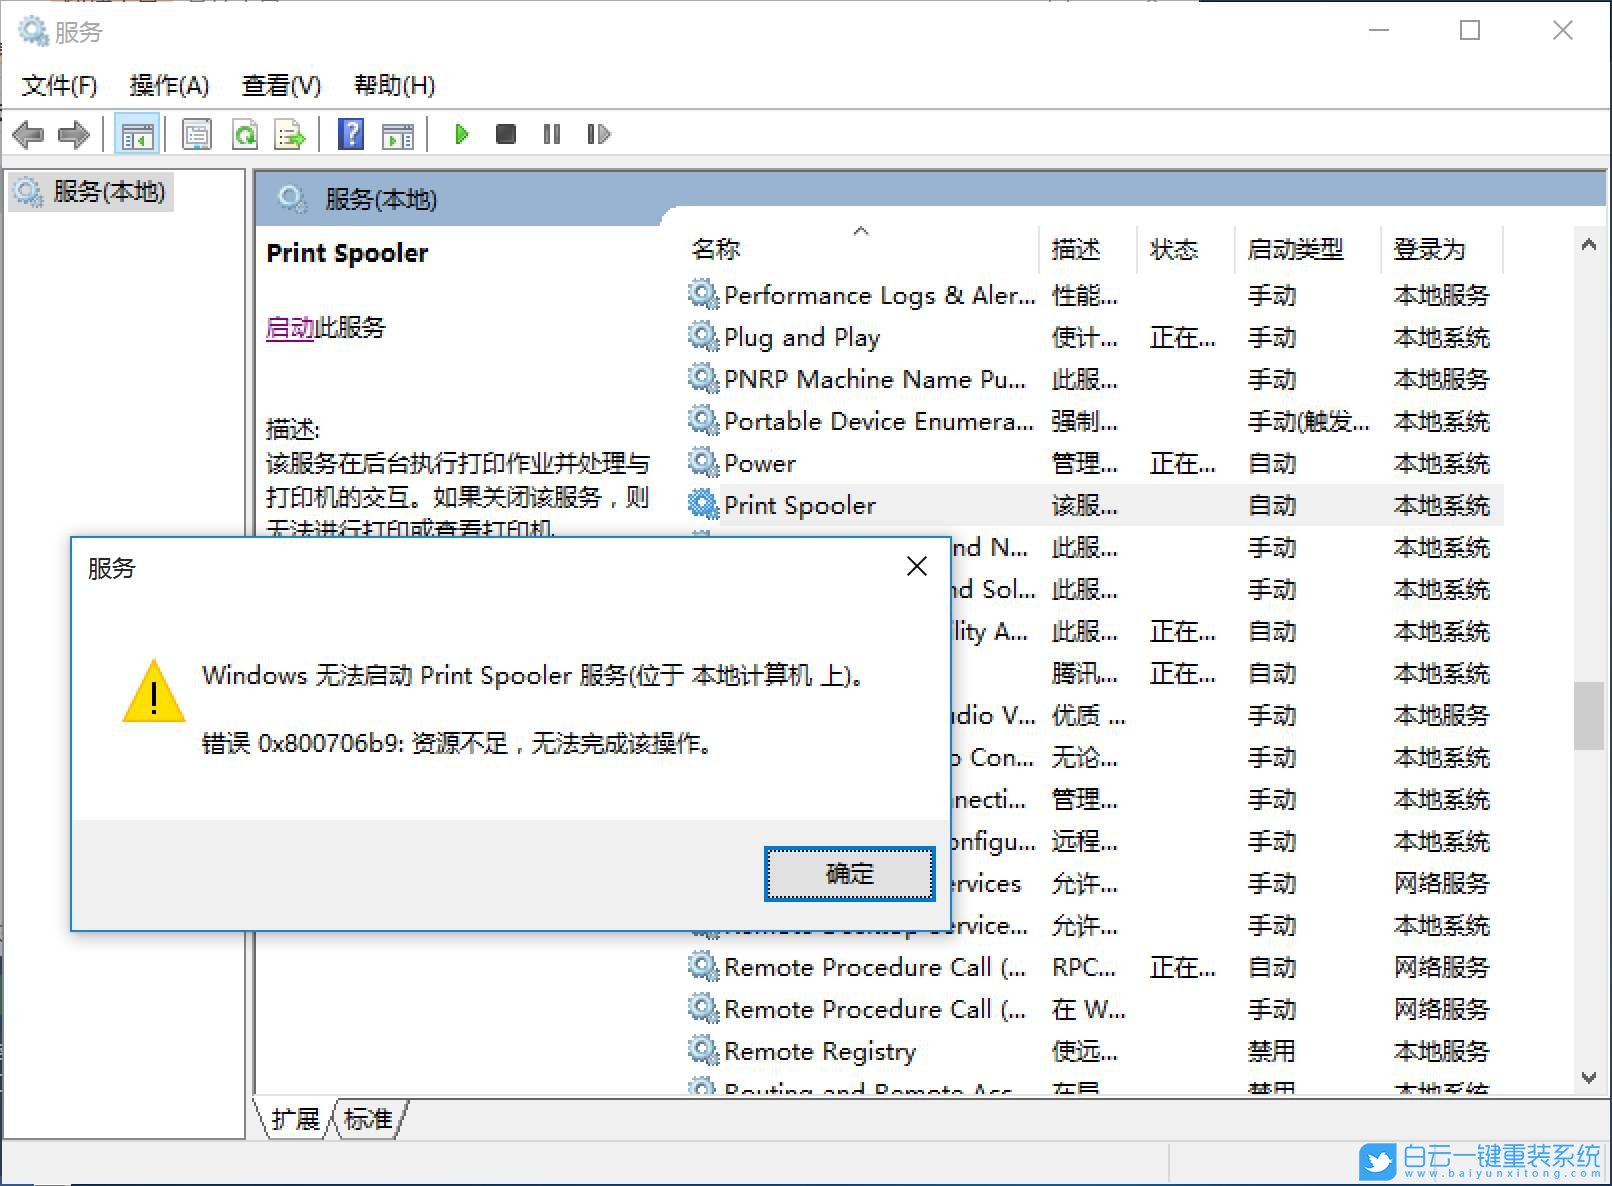Click the Restart Service icon

point(597,134)
